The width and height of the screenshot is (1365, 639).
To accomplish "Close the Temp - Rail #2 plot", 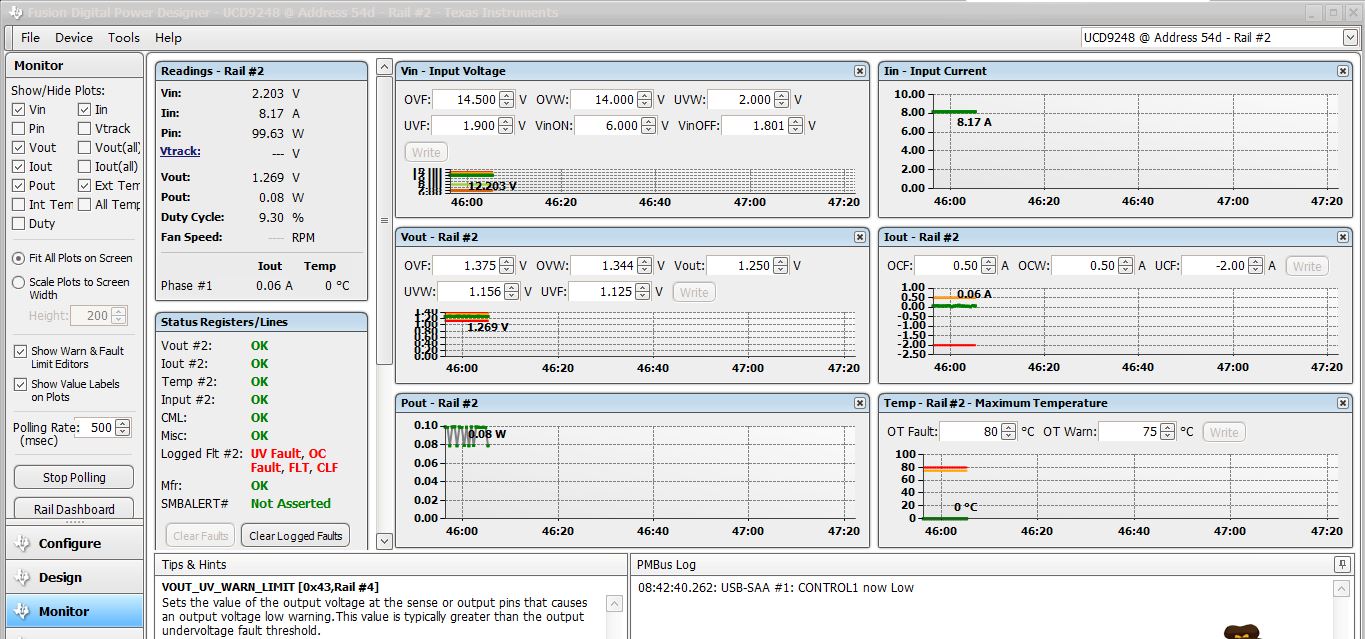I will pyautogui.click(x=1343, y=403).
